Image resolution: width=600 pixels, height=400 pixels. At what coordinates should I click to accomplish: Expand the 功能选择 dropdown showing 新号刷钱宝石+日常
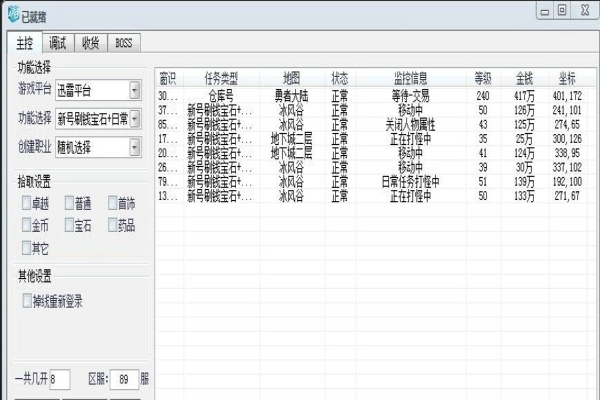(x=135, y=119)
